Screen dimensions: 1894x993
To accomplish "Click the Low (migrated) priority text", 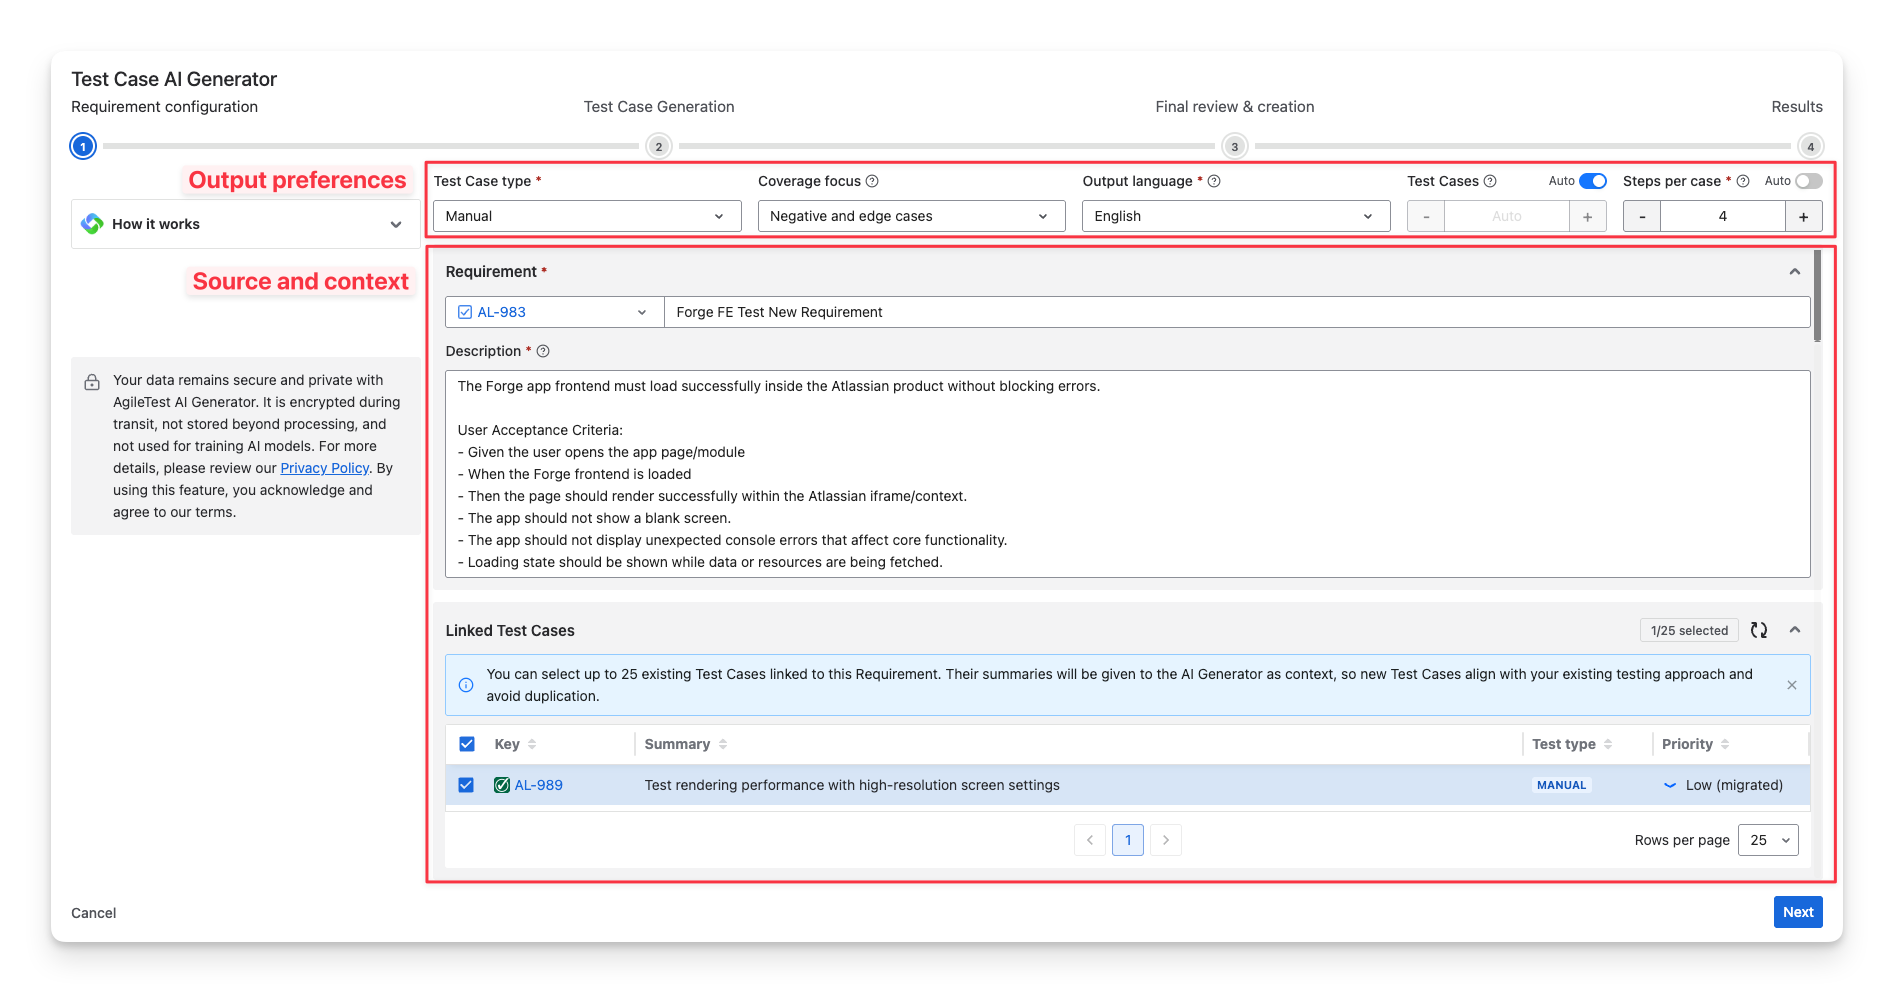I will pyautogui.click(x=1735, y=785).
